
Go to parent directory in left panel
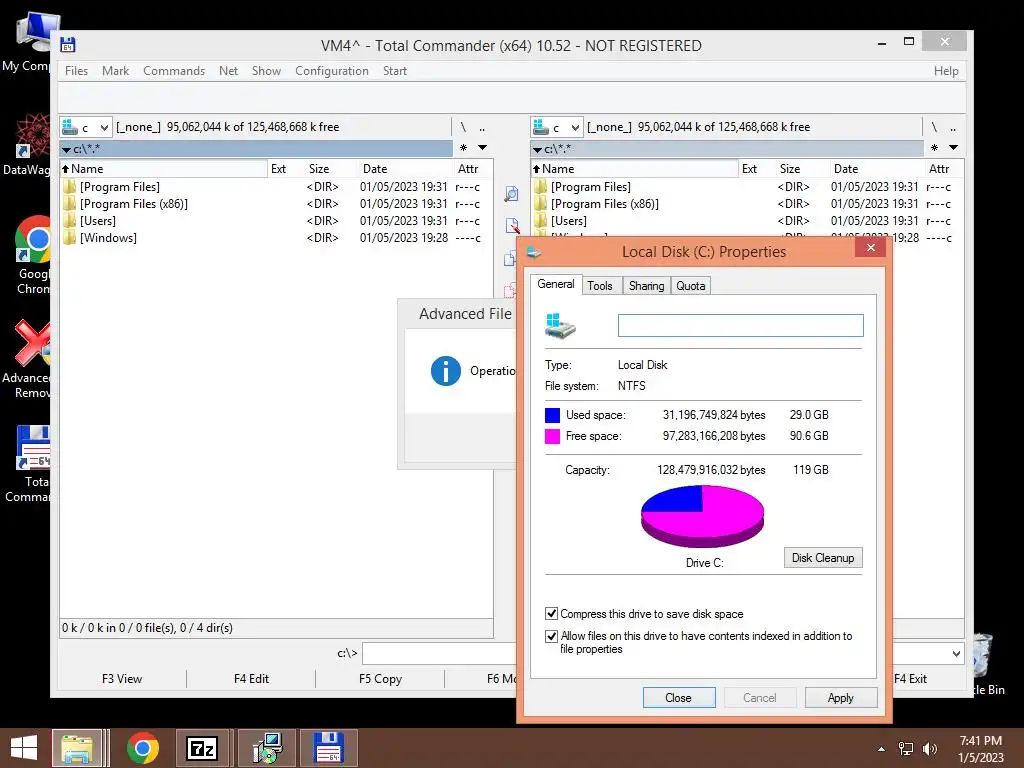pyautogui.click(x=482, y=127)
